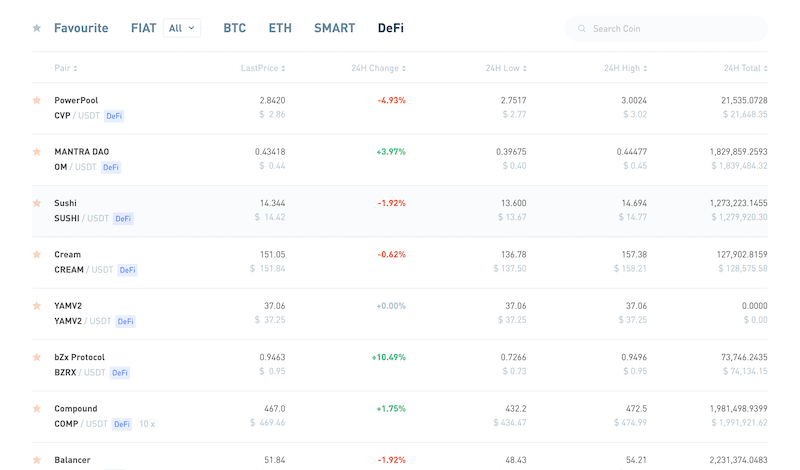The height and width of the screenshot is (470, 800).
Task: Click the magnifier icon in the search box
Action: [x=582, y=29]
